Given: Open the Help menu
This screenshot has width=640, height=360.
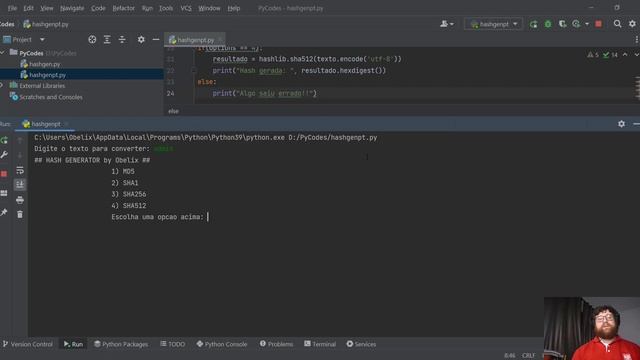Looking at the screenshot, I should [233, 8].
